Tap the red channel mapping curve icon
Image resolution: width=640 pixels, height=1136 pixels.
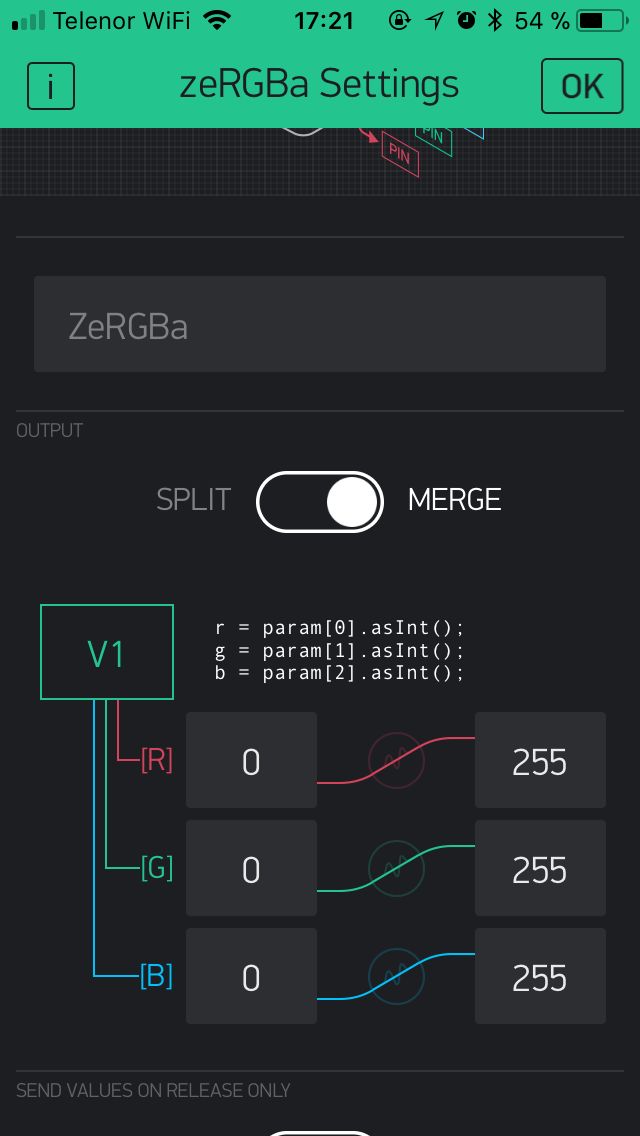tap(396, 761)
